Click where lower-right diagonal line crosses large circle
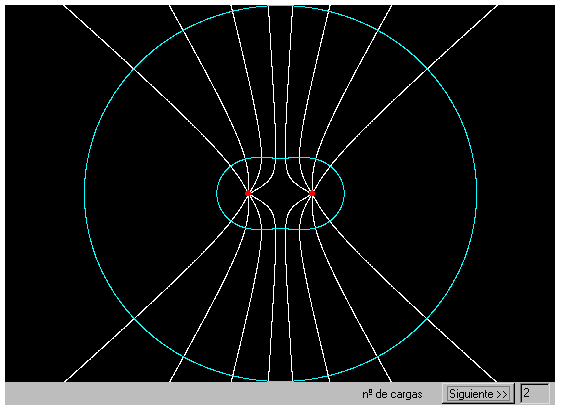 coord(427,318)
